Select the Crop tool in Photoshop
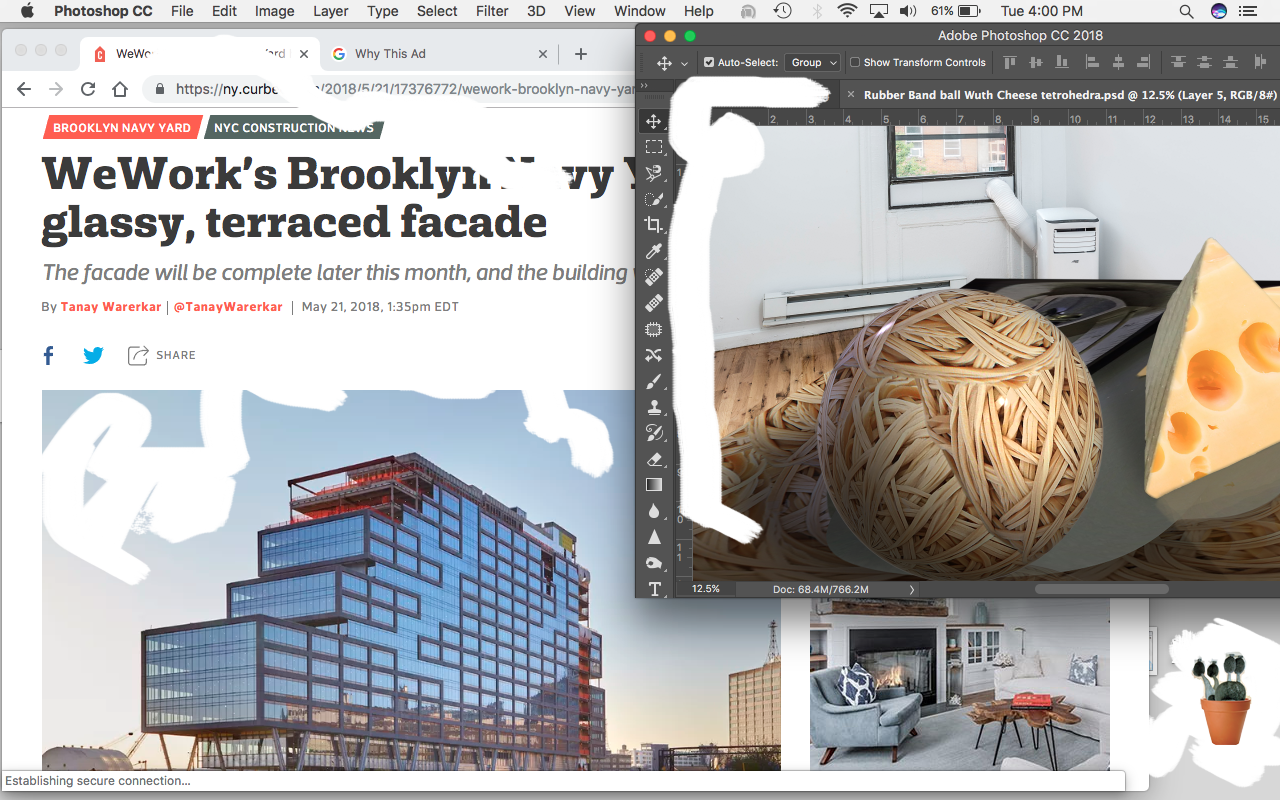Image resolution: width=1280 pixels, height=800 pixels. (653, 225)
